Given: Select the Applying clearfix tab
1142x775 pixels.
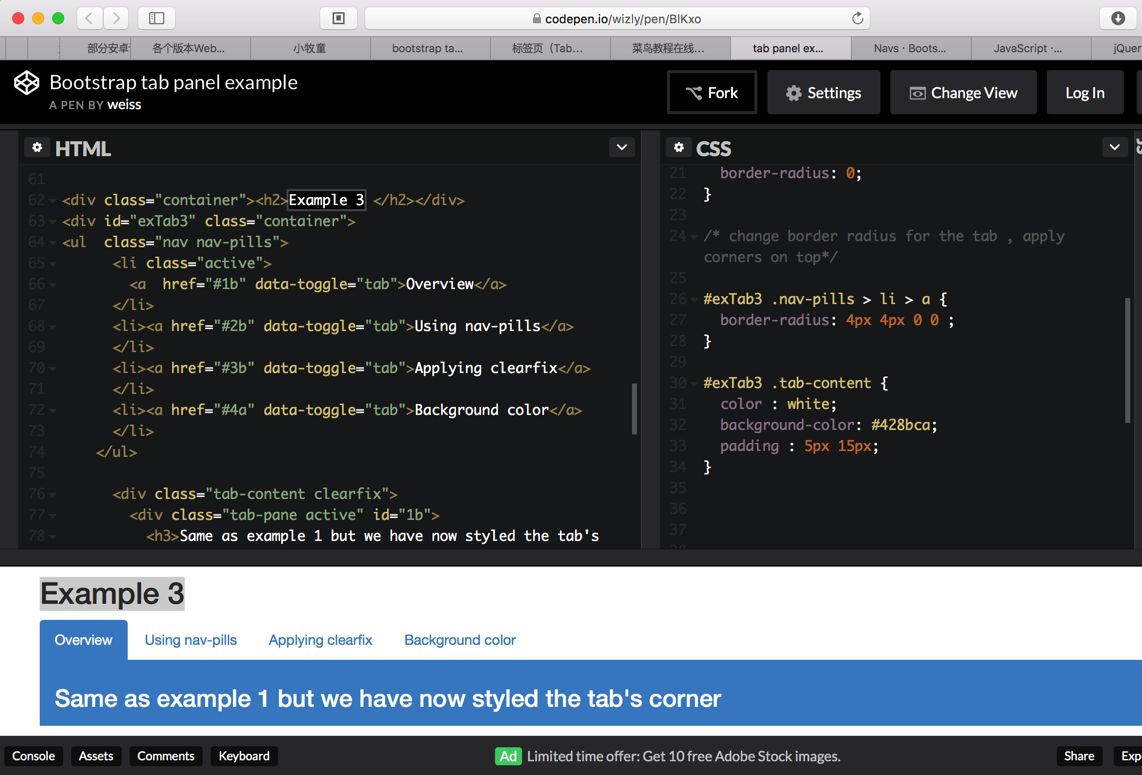Looking at the screenshot, I should click(320, 640).
